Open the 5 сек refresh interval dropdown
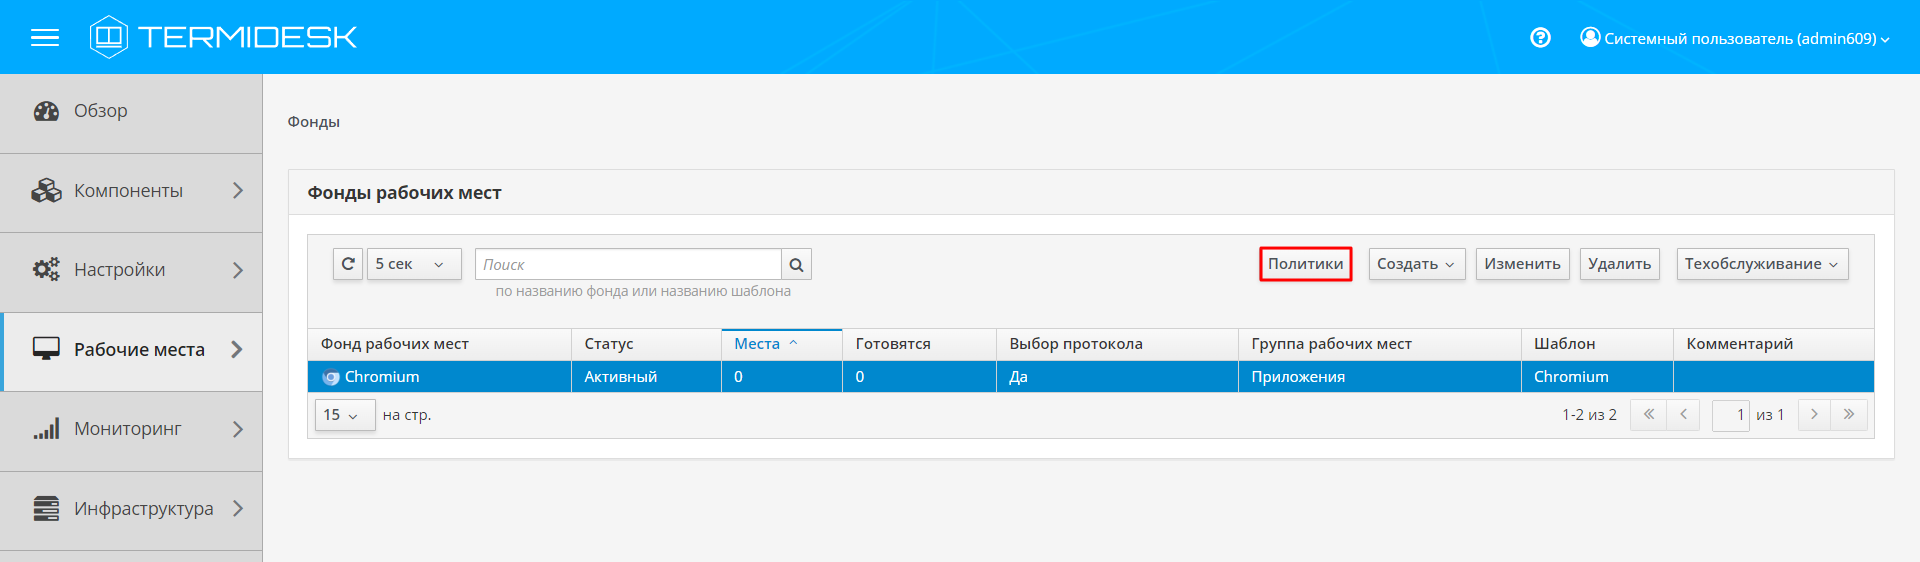This screenshot has height=562, width=1920. pyautogui.click(x=414, y=264)
